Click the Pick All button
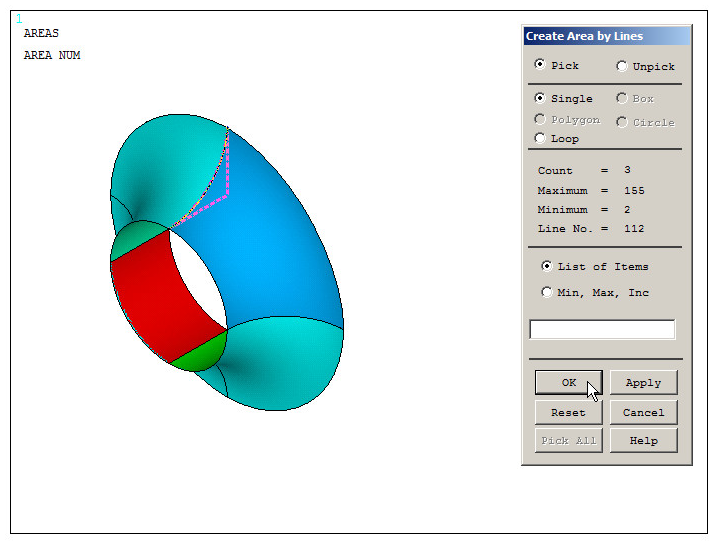The width and height of the screenshot is (720, 546). pos(568,441)
